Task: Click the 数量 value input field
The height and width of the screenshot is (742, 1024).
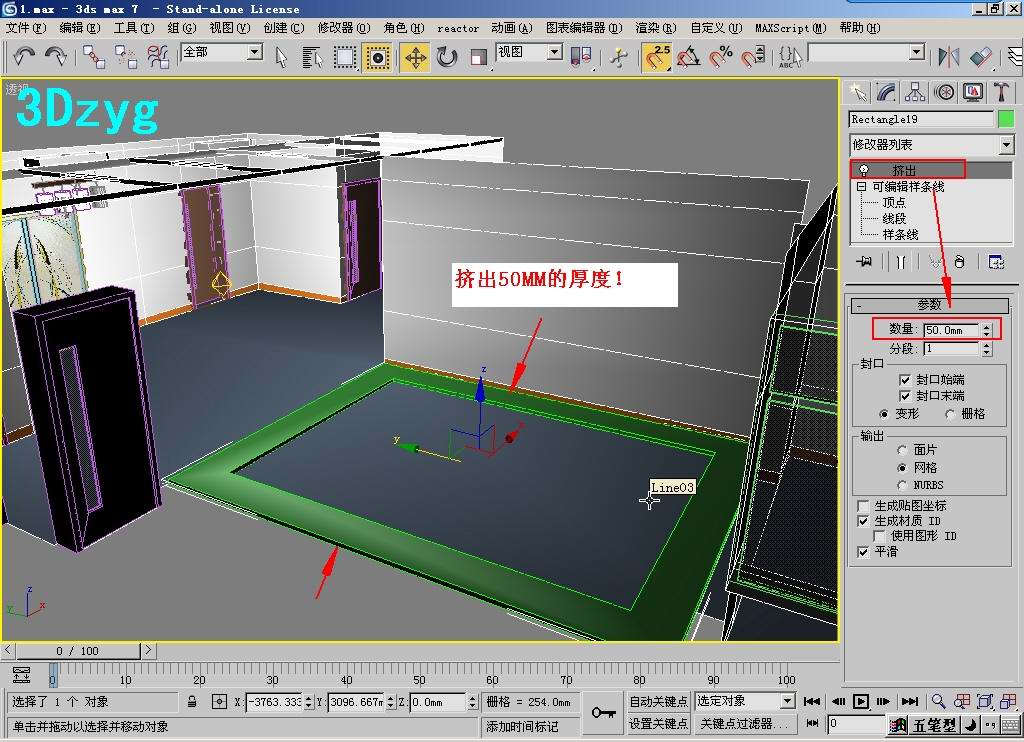Action: pyautogui.click(x=950, y=330)
